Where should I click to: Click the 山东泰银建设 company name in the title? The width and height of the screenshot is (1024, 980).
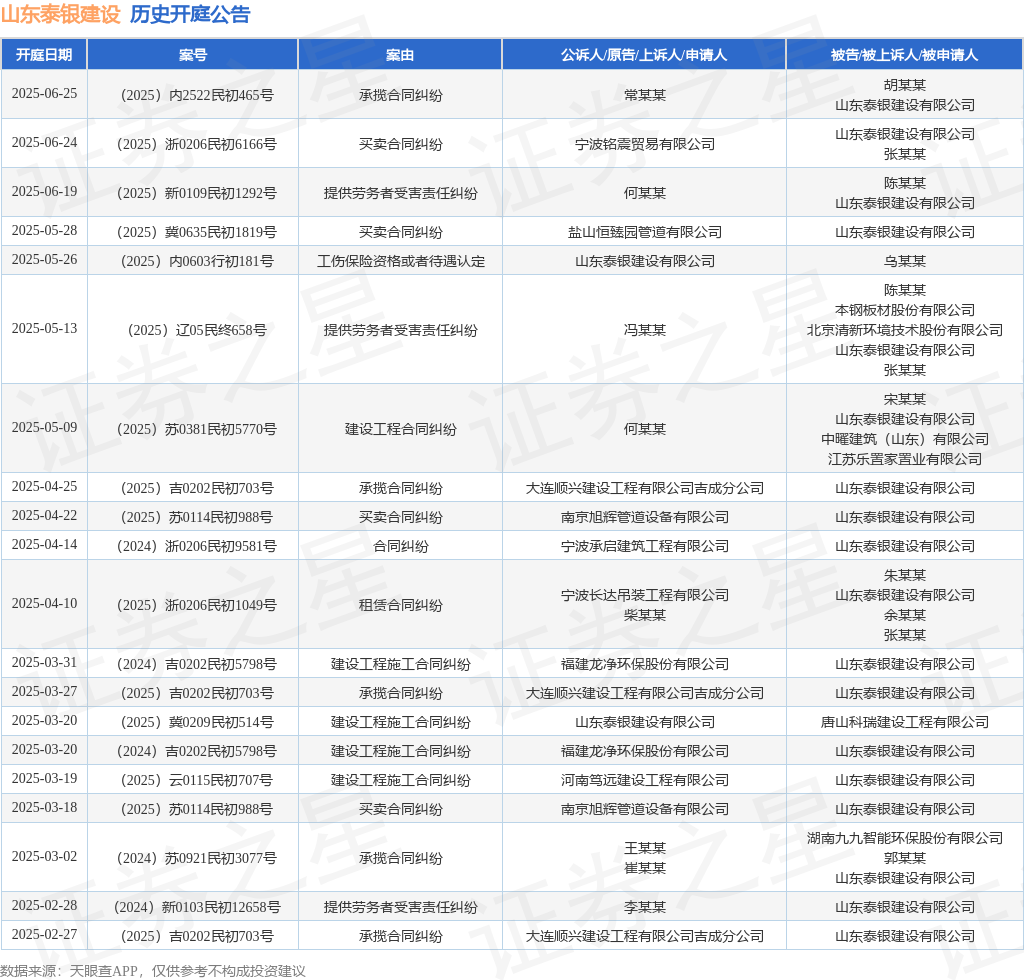click(61, 14)
